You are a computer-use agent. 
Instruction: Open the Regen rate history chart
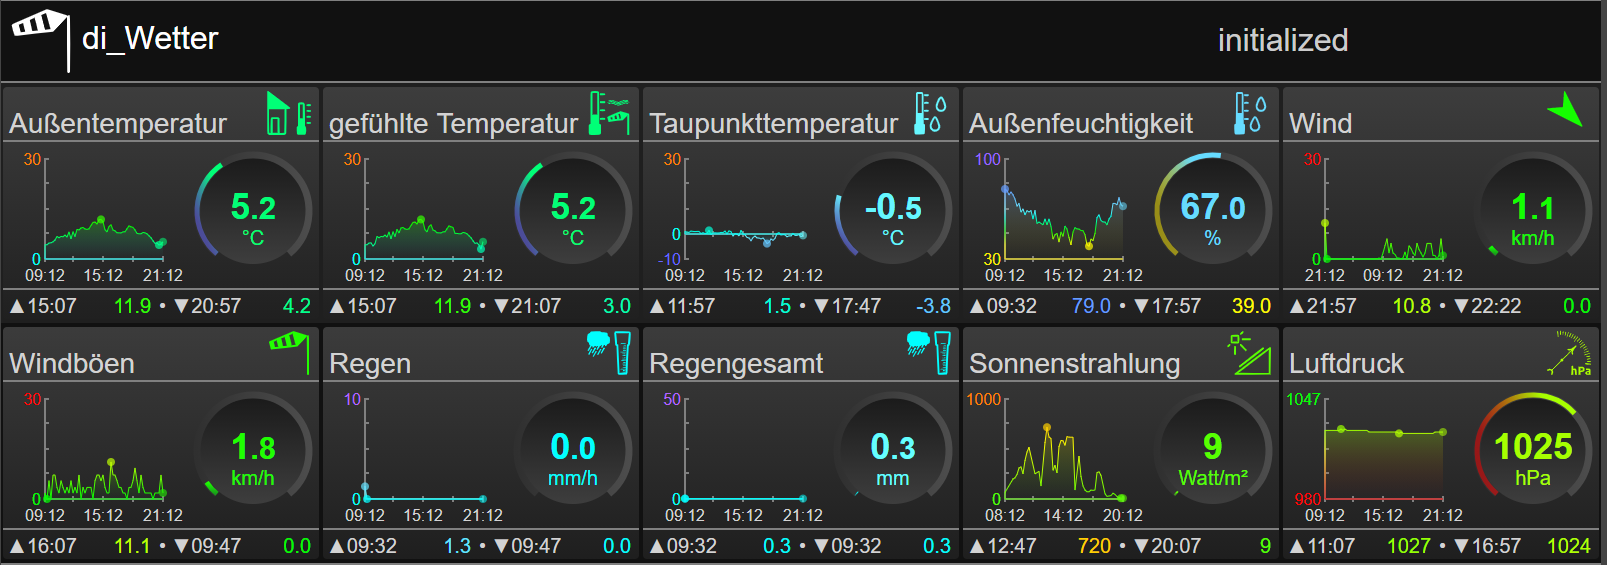click(423, 457)
